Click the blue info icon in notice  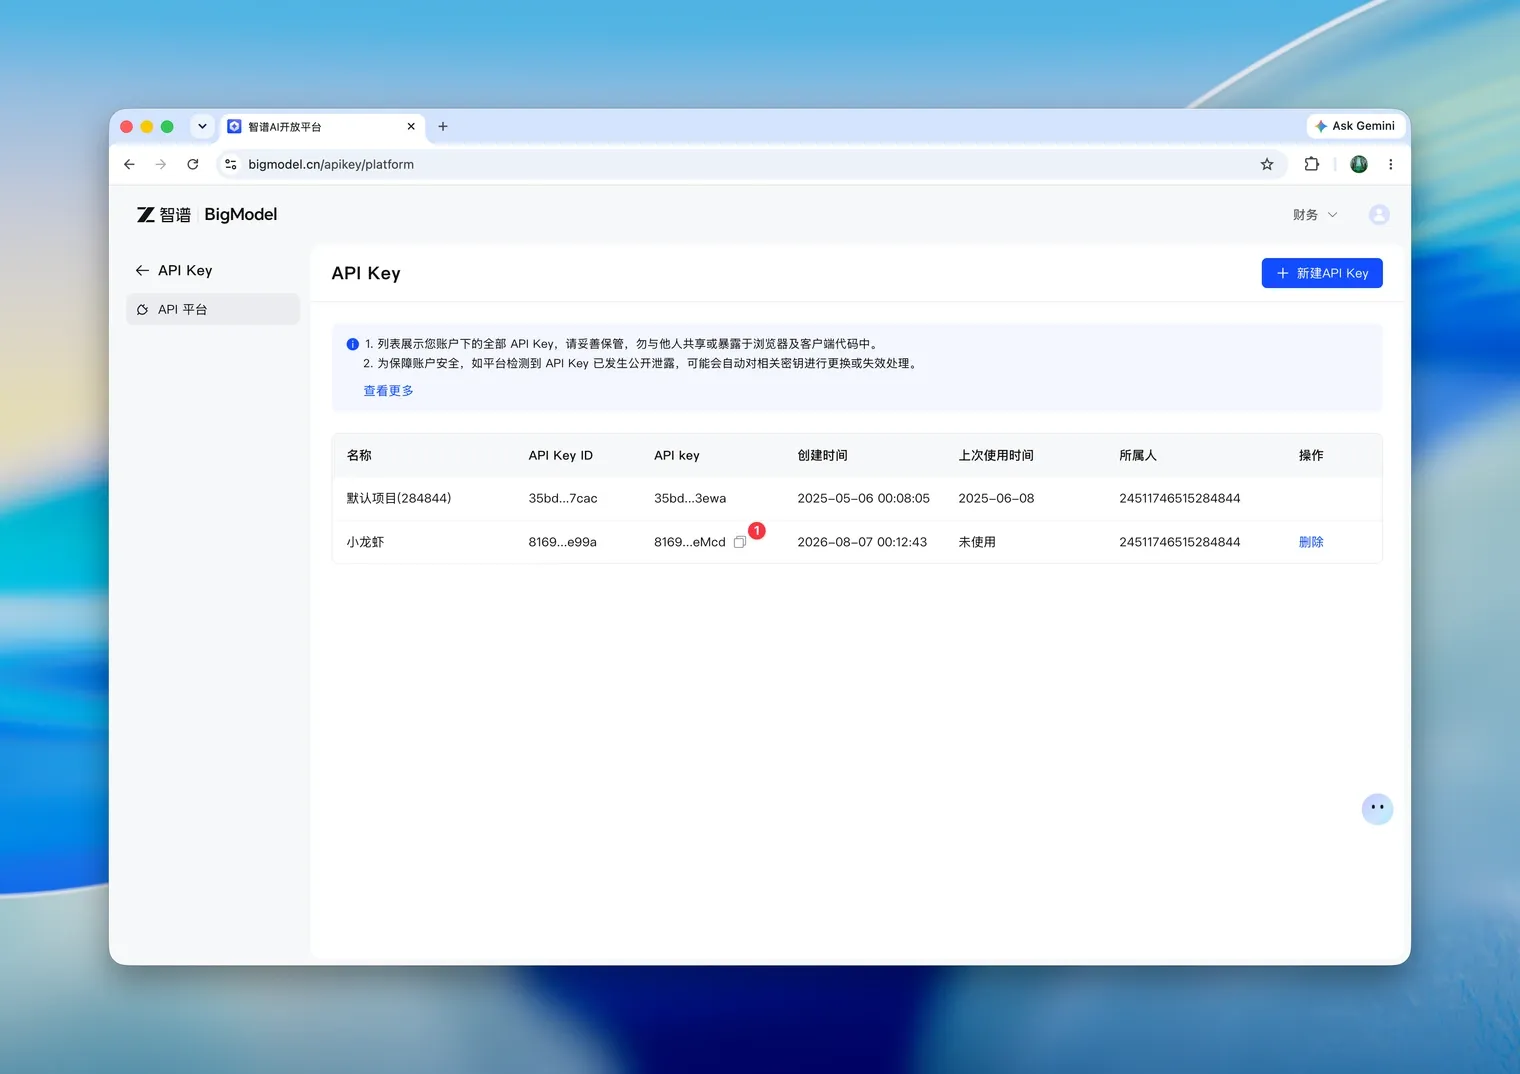(352, 344)
